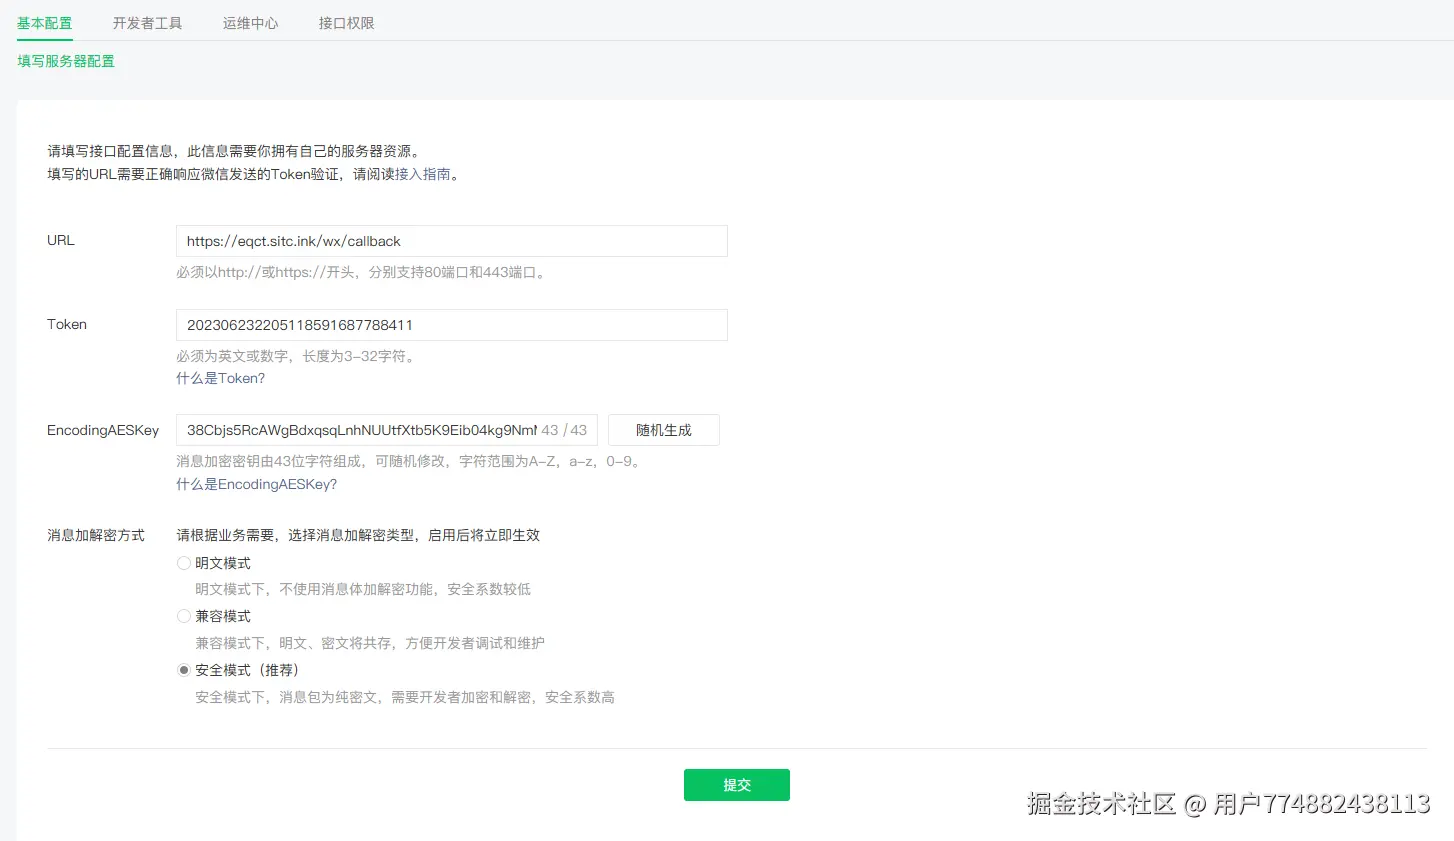This screenshot has width=1454, height=841.
Task: Click the 明文模式 description text
Action: point(363,589)
